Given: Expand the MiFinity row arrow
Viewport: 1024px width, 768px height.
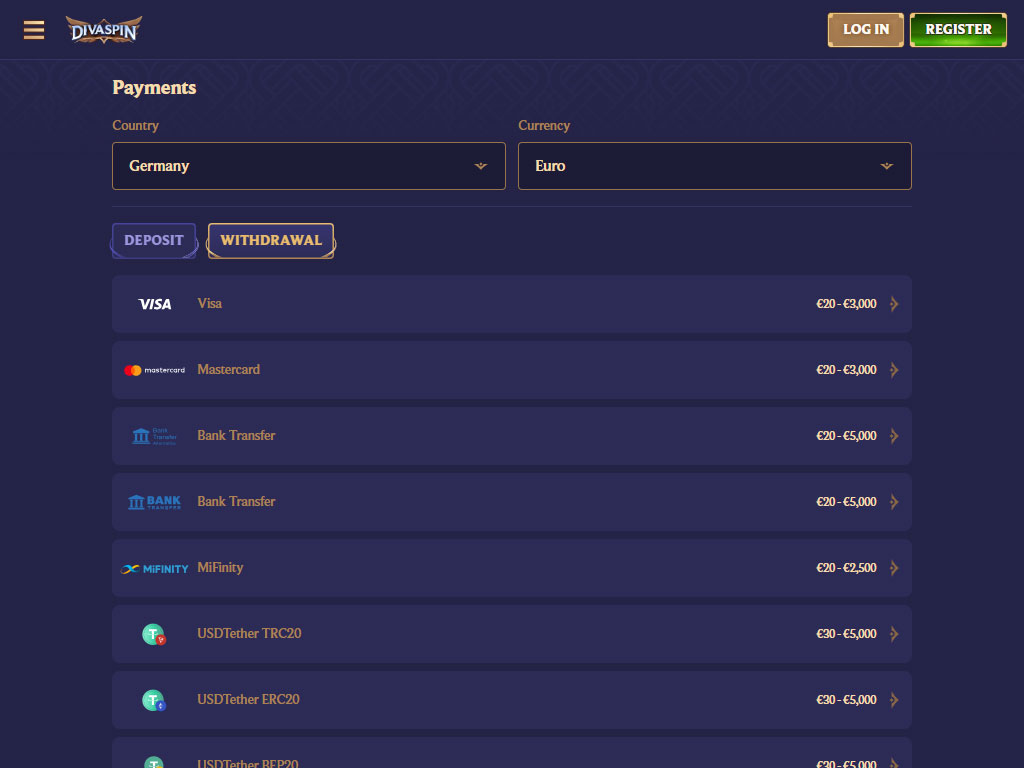Looking at the screenshot, I should coord(894,568).
